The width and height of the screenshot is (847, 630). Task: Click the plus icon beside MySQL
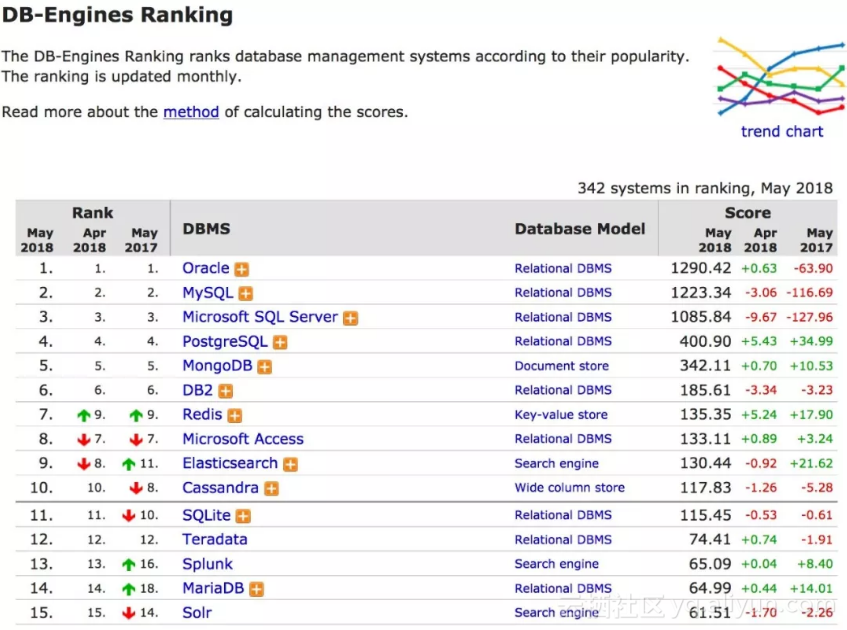(x=246, y=293)
